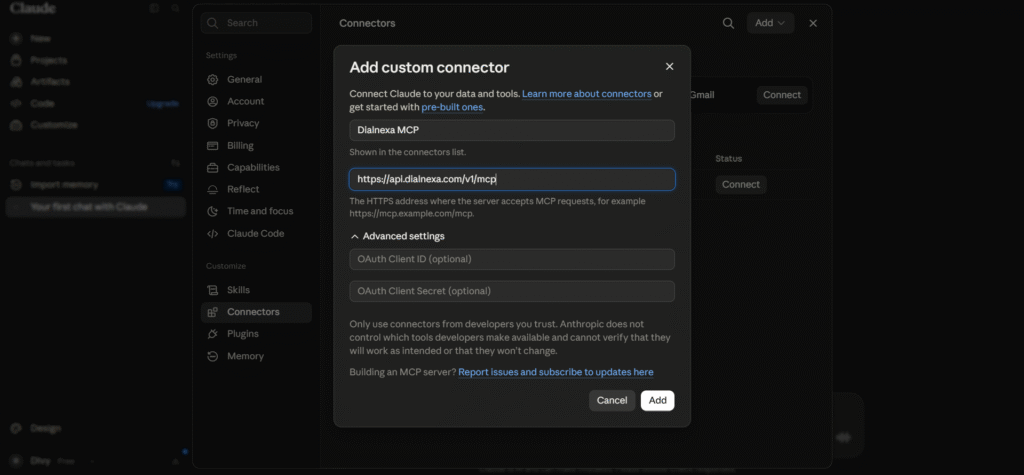Click the Reflect icon
Image resolution: width=1024 pixels, height=475 pixels.
(212, 189)
